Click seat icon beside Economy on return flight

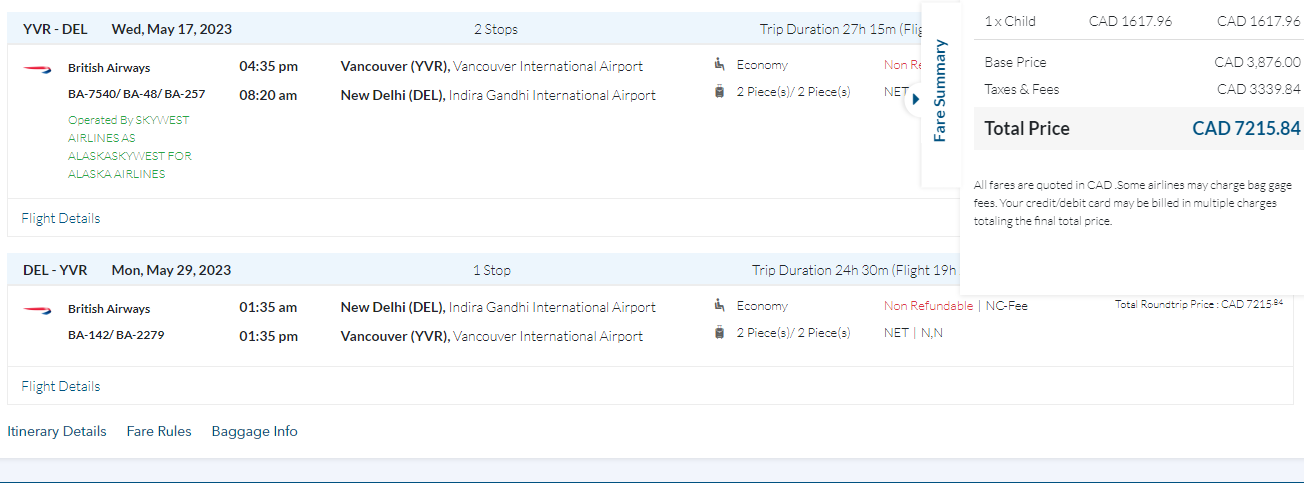(720, 306)
